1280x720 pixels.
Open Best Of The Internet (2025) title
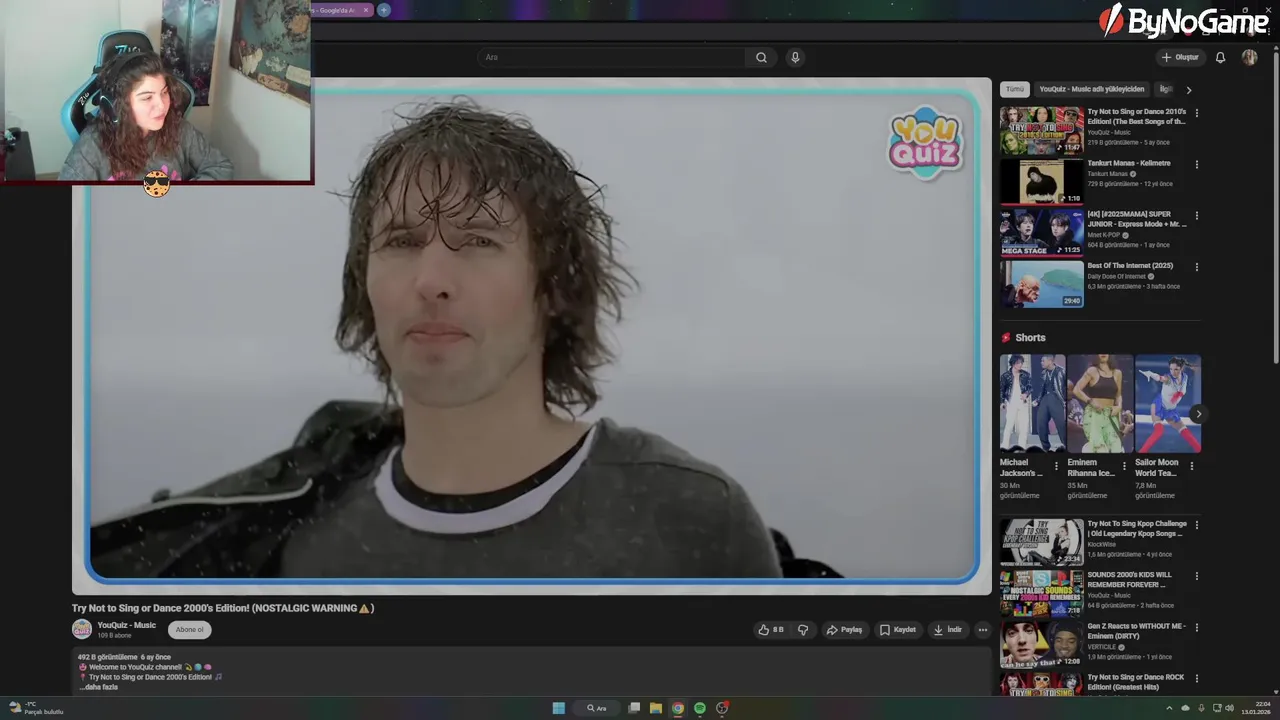point(1130,266)
